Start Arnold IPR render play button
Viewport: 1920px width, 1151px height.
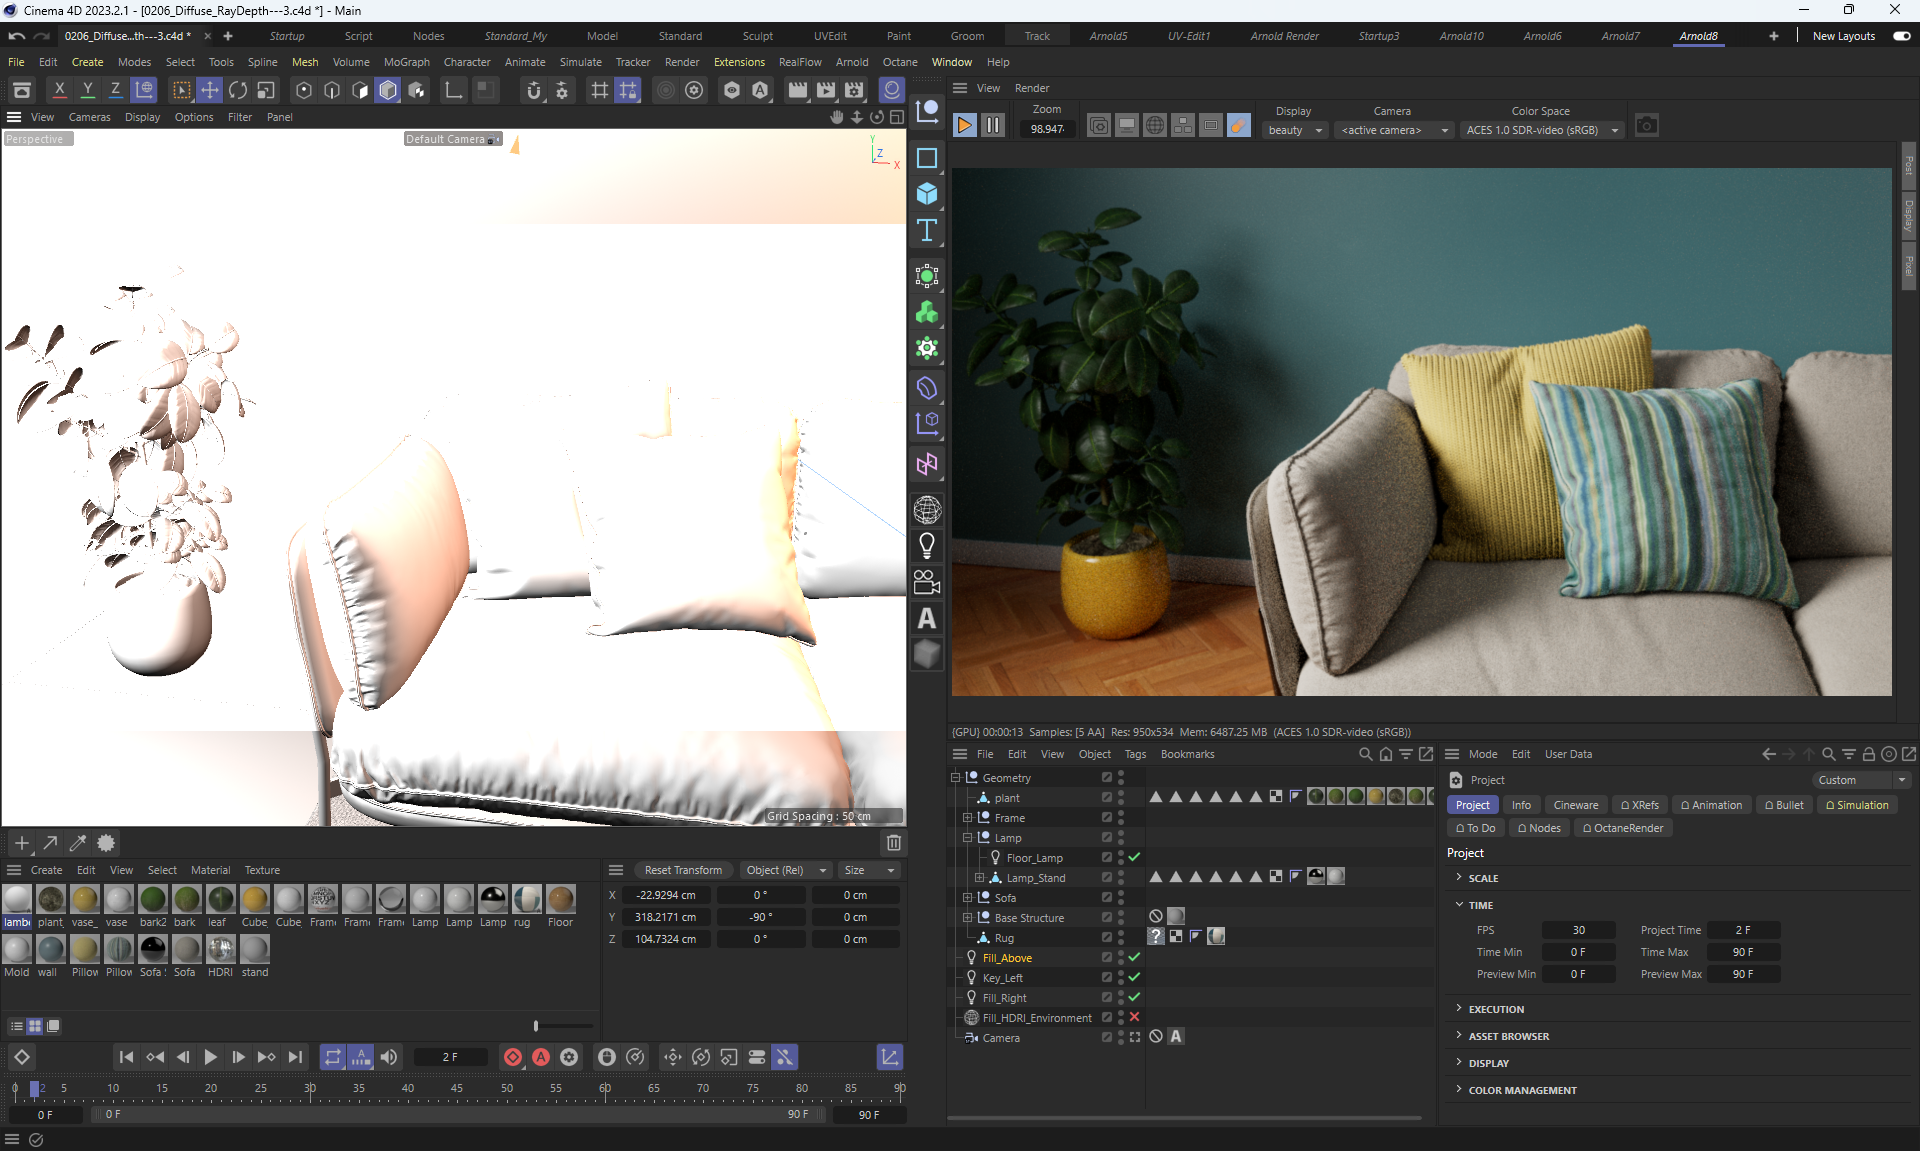[x=964, y=125]
